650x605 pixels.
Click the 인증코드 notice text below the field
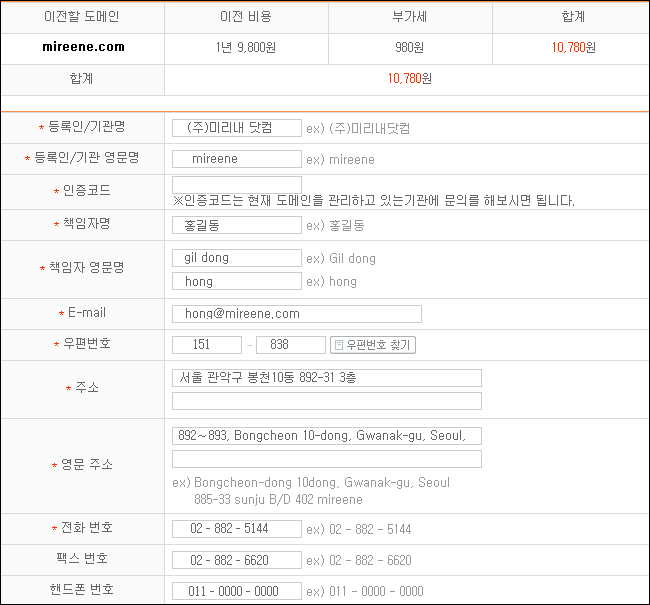[x=374, y=201]
